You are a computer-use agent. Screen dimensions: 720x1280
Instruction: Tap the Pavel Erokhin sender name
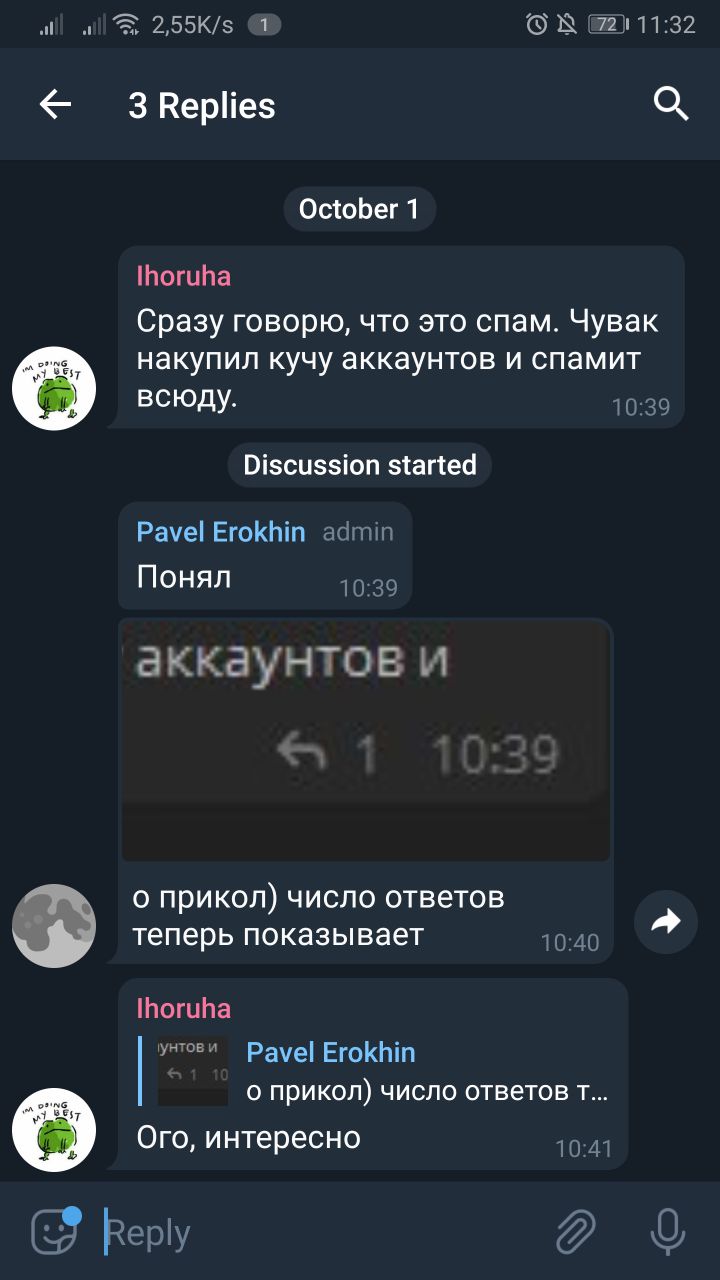pos(220,532)
